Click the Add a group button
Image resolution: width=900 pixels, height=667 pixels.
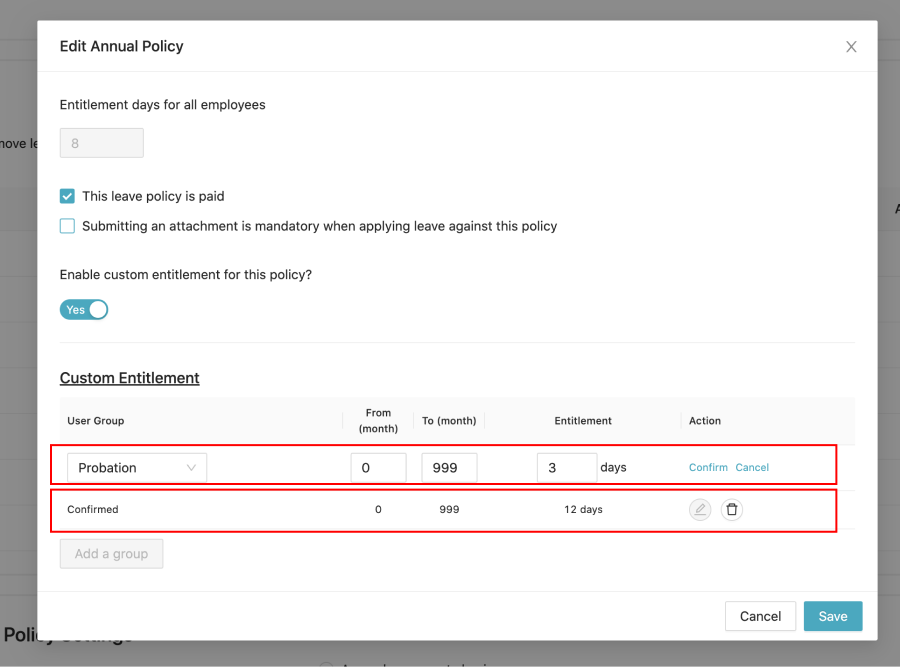[111, 554]
